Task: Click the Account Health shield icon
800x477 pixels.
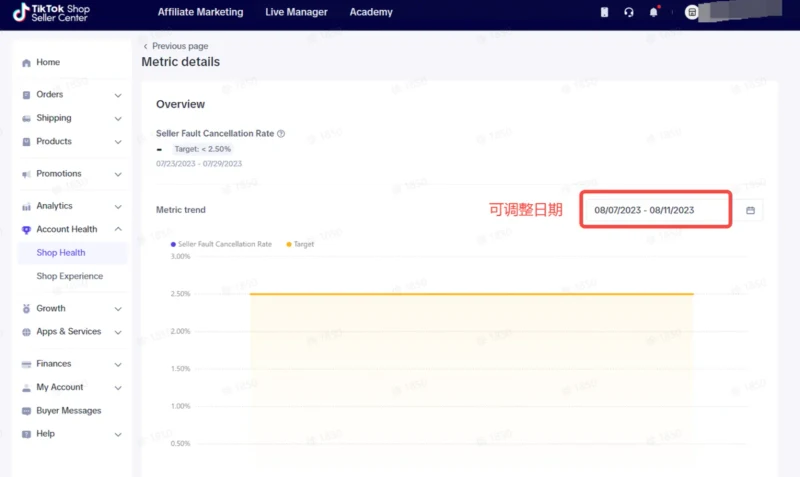Action: (27, 230)
